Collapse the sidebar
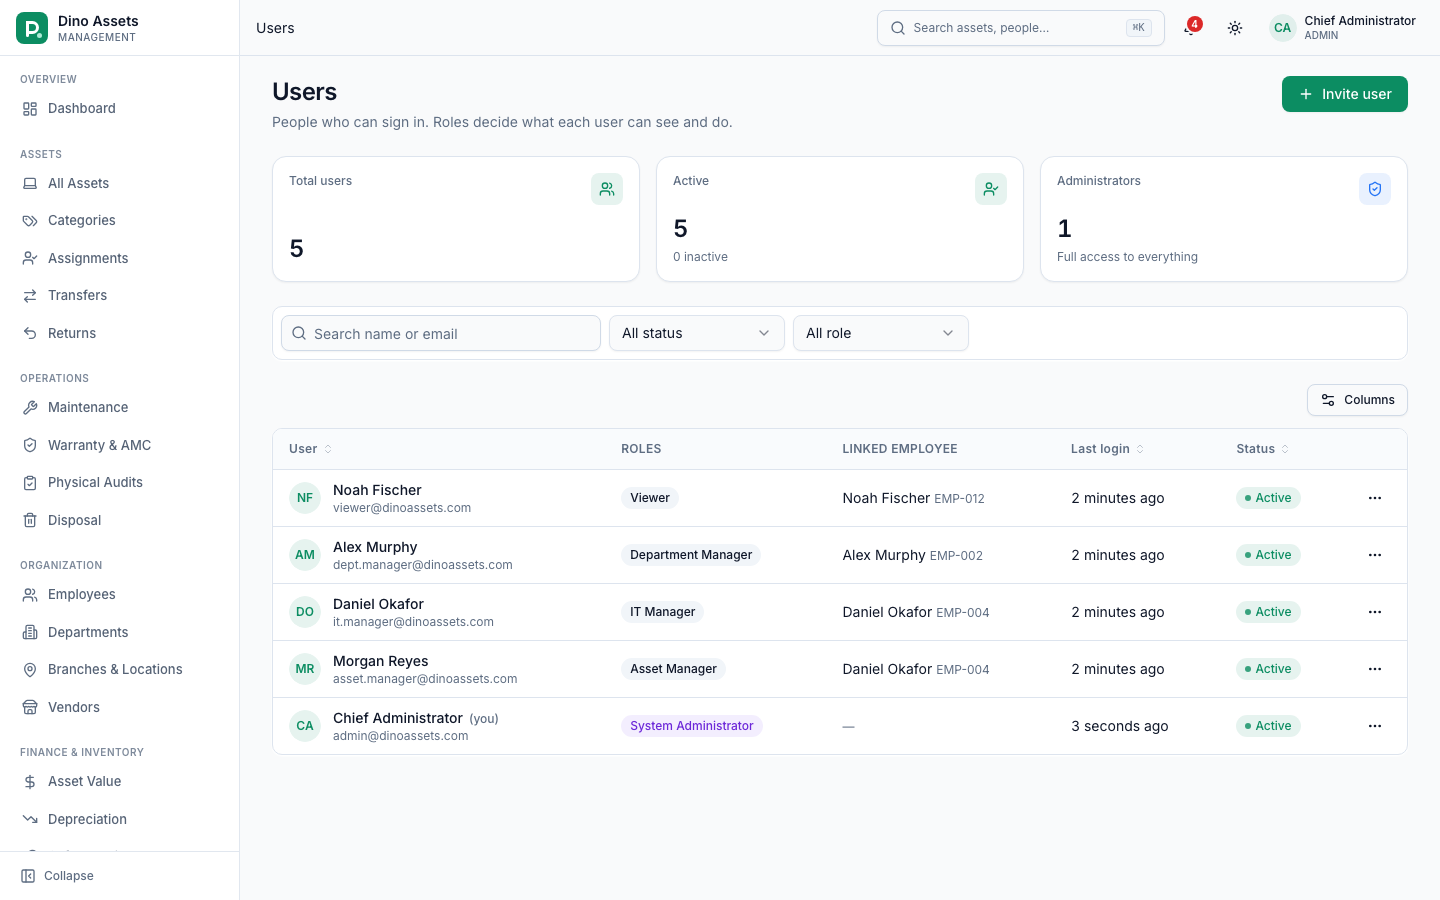Image resolution: width=1440 pixels, height=900 pixels. [58, 876]
